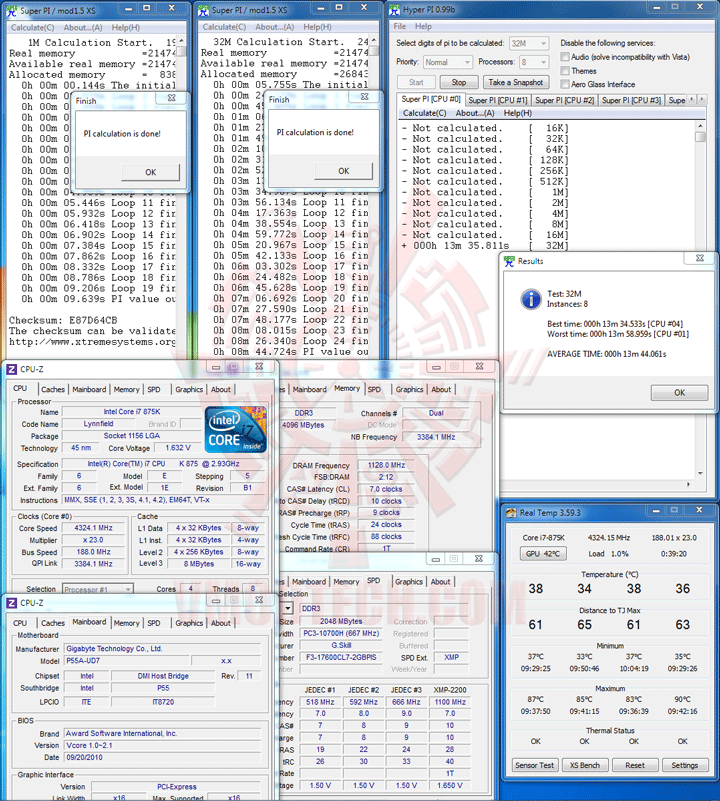Image resolution: width=720 pixels, height=801 pixels.
Task: Click the mainboard Model field P55A-UD7
Action: 127,661
